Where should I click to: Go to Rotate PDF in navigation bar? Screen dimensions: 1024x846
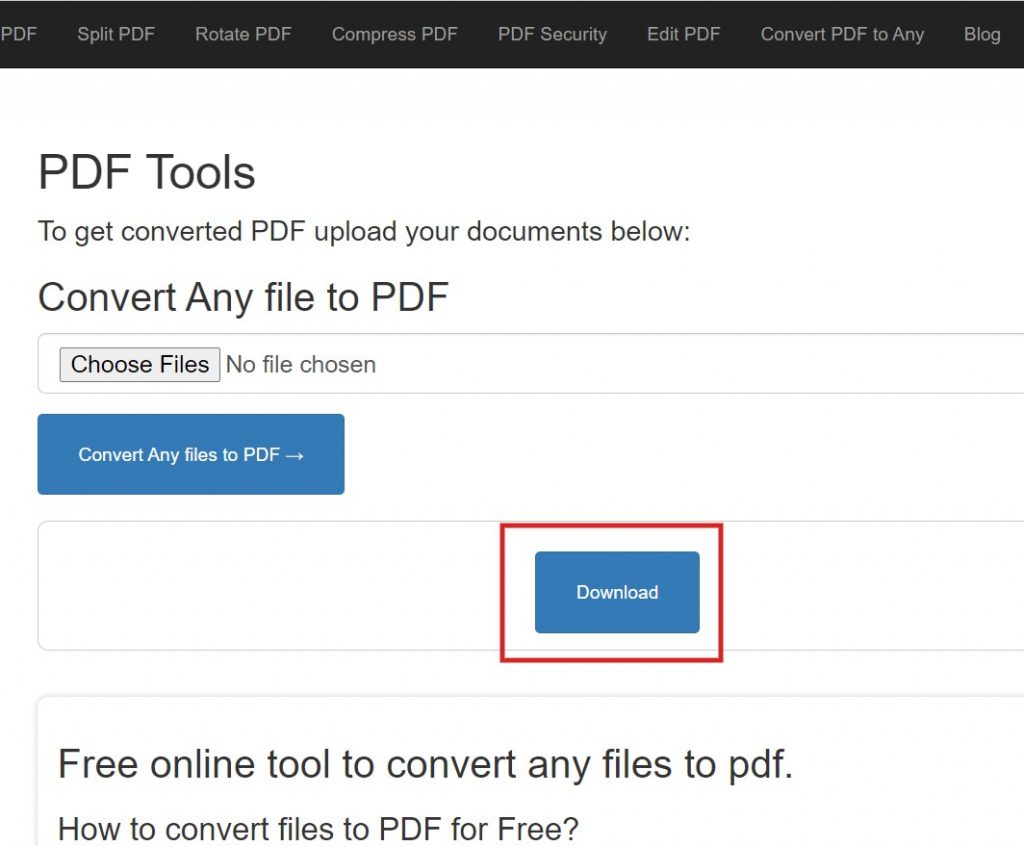(243, 34)
